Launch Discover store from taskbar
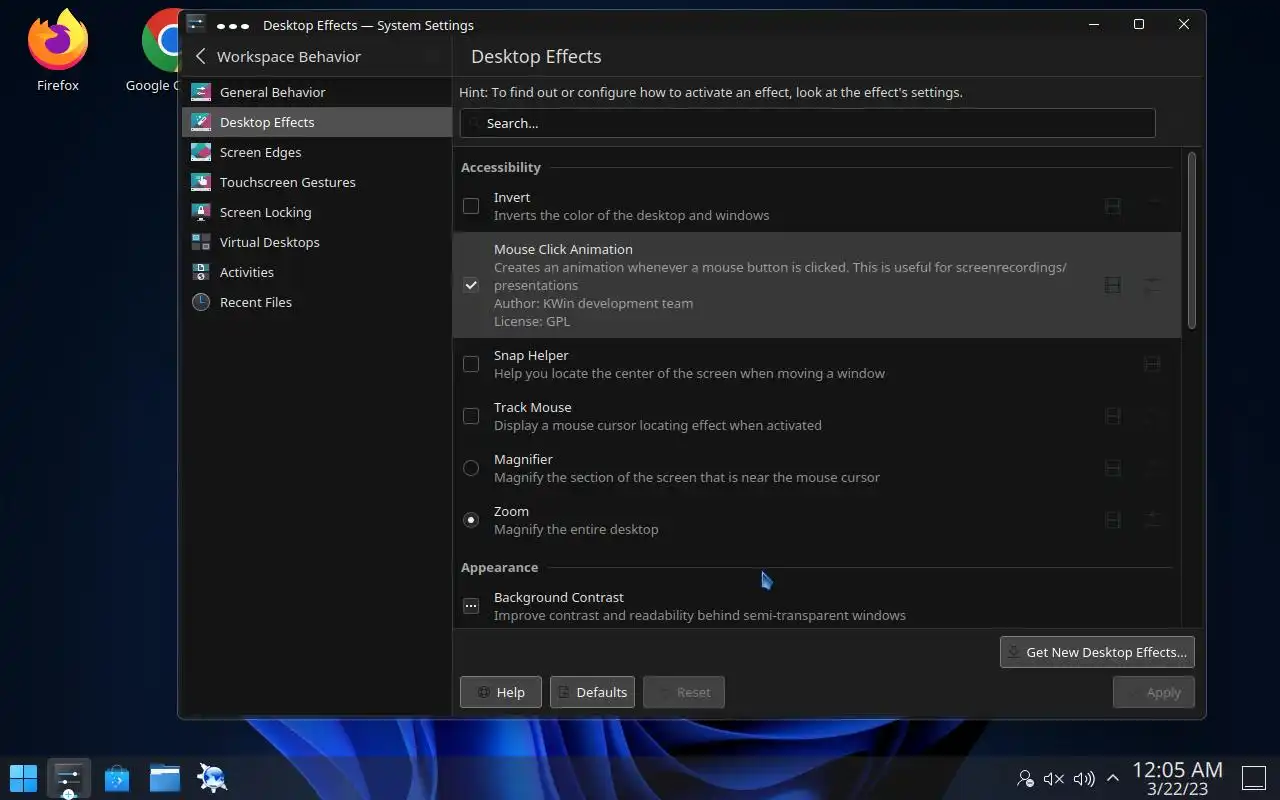Image resolution: width=1280 pixels, height=800 pixels. (117, 777)
